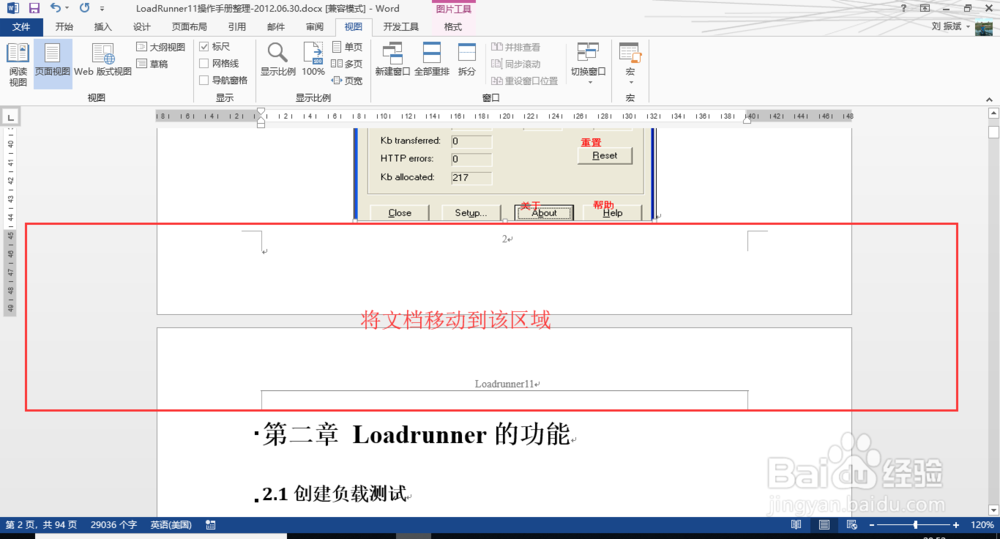Enable the Gridlines (网格线) checkbox
The height and width of the screenshot is (539, 1000).
click(204, 63)
